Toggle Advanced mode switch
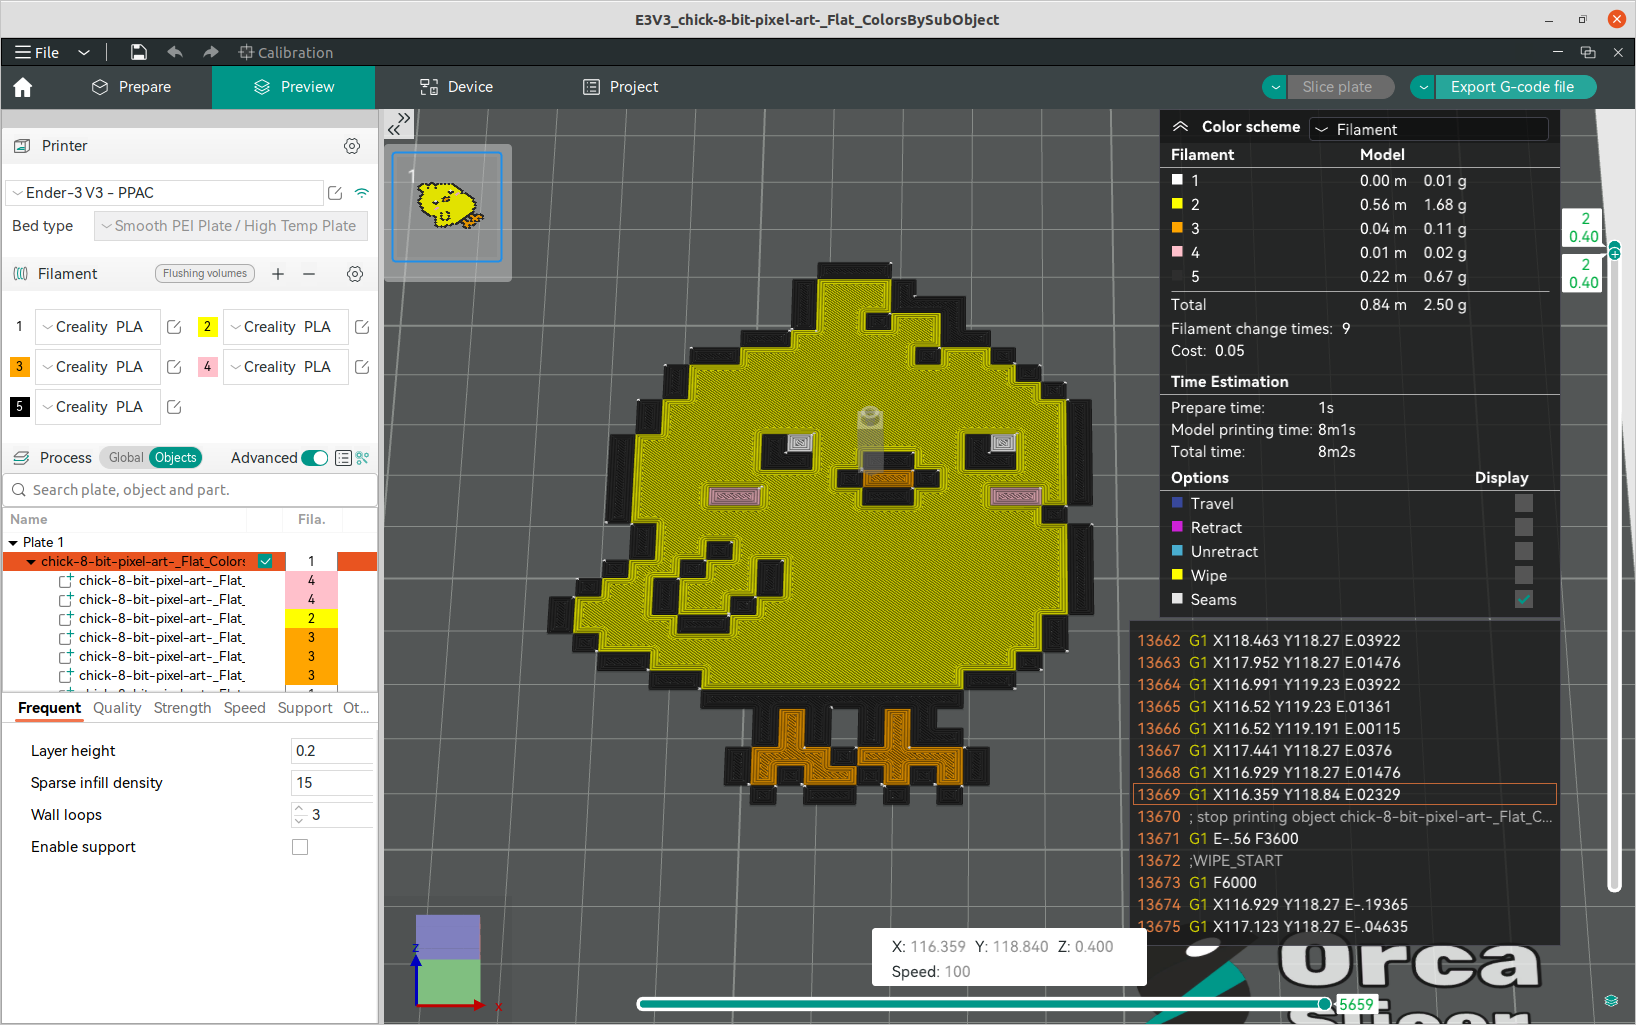 pos(315,458)
